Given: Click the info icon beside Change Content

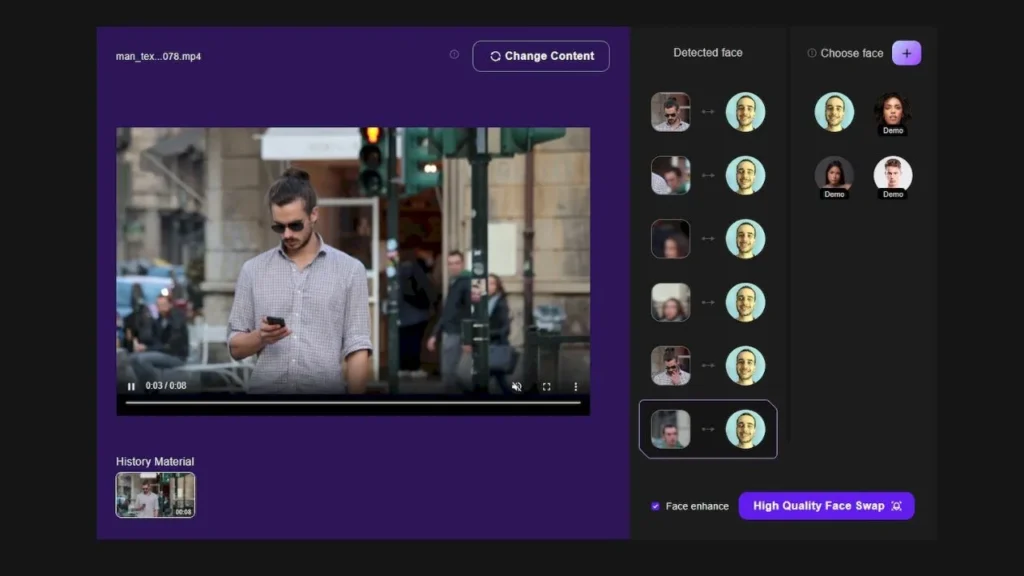Looking at the screenshot, I should coord(453,55).
